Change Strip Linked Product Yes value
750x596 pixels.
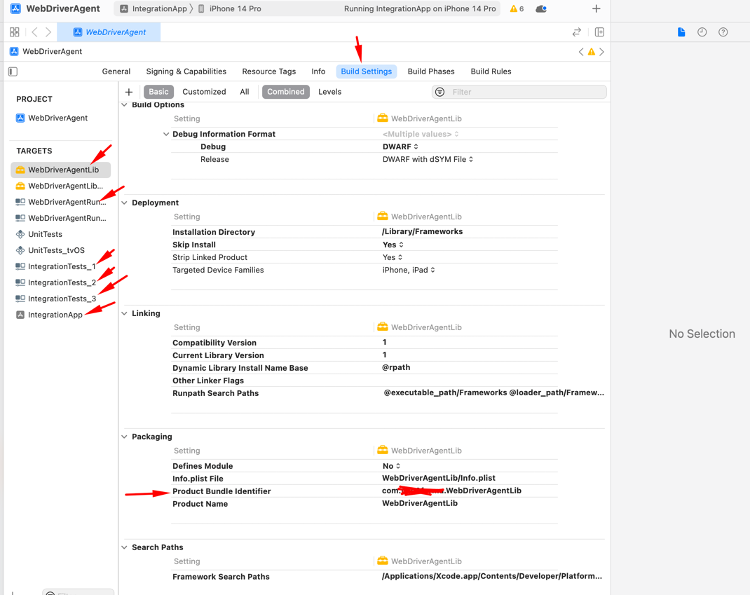[x=393, y=257]
